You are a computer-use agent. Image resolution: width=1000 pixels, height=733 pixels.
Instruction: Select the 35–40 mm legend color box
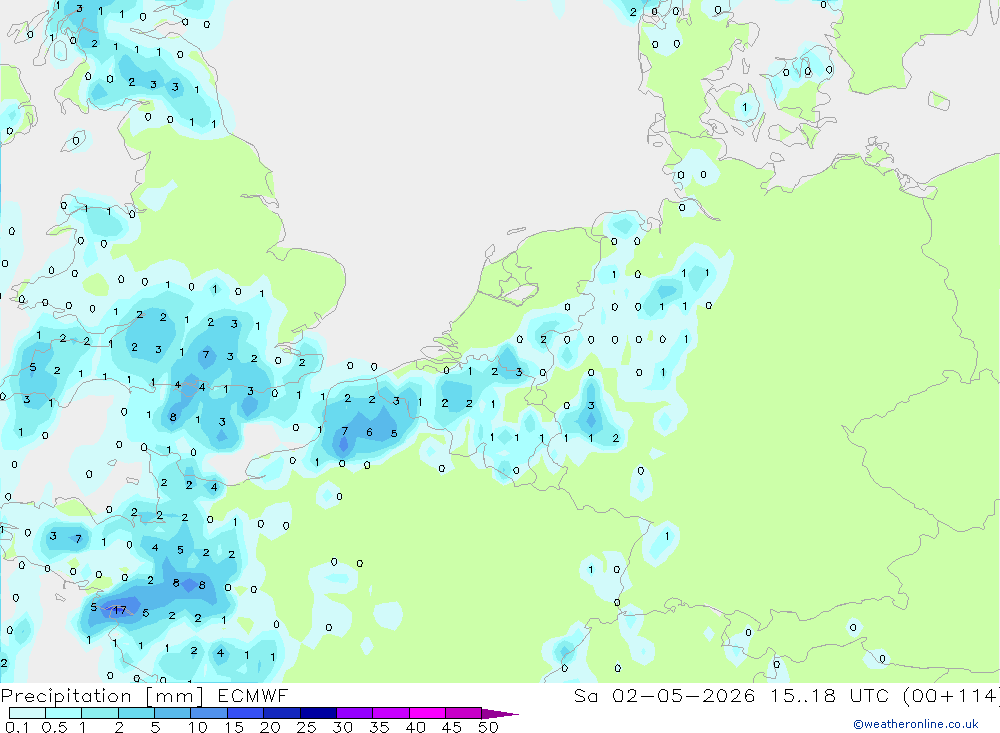[x=391, y=713]
